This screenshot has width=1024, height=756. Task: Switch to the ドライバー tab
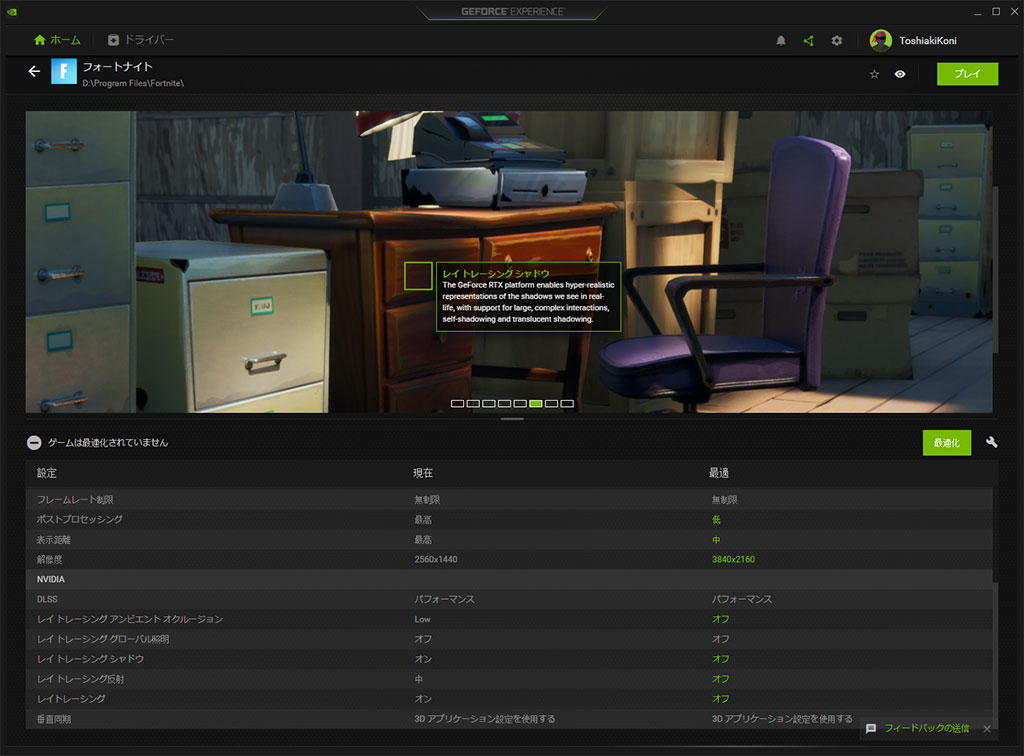point(140,40)
